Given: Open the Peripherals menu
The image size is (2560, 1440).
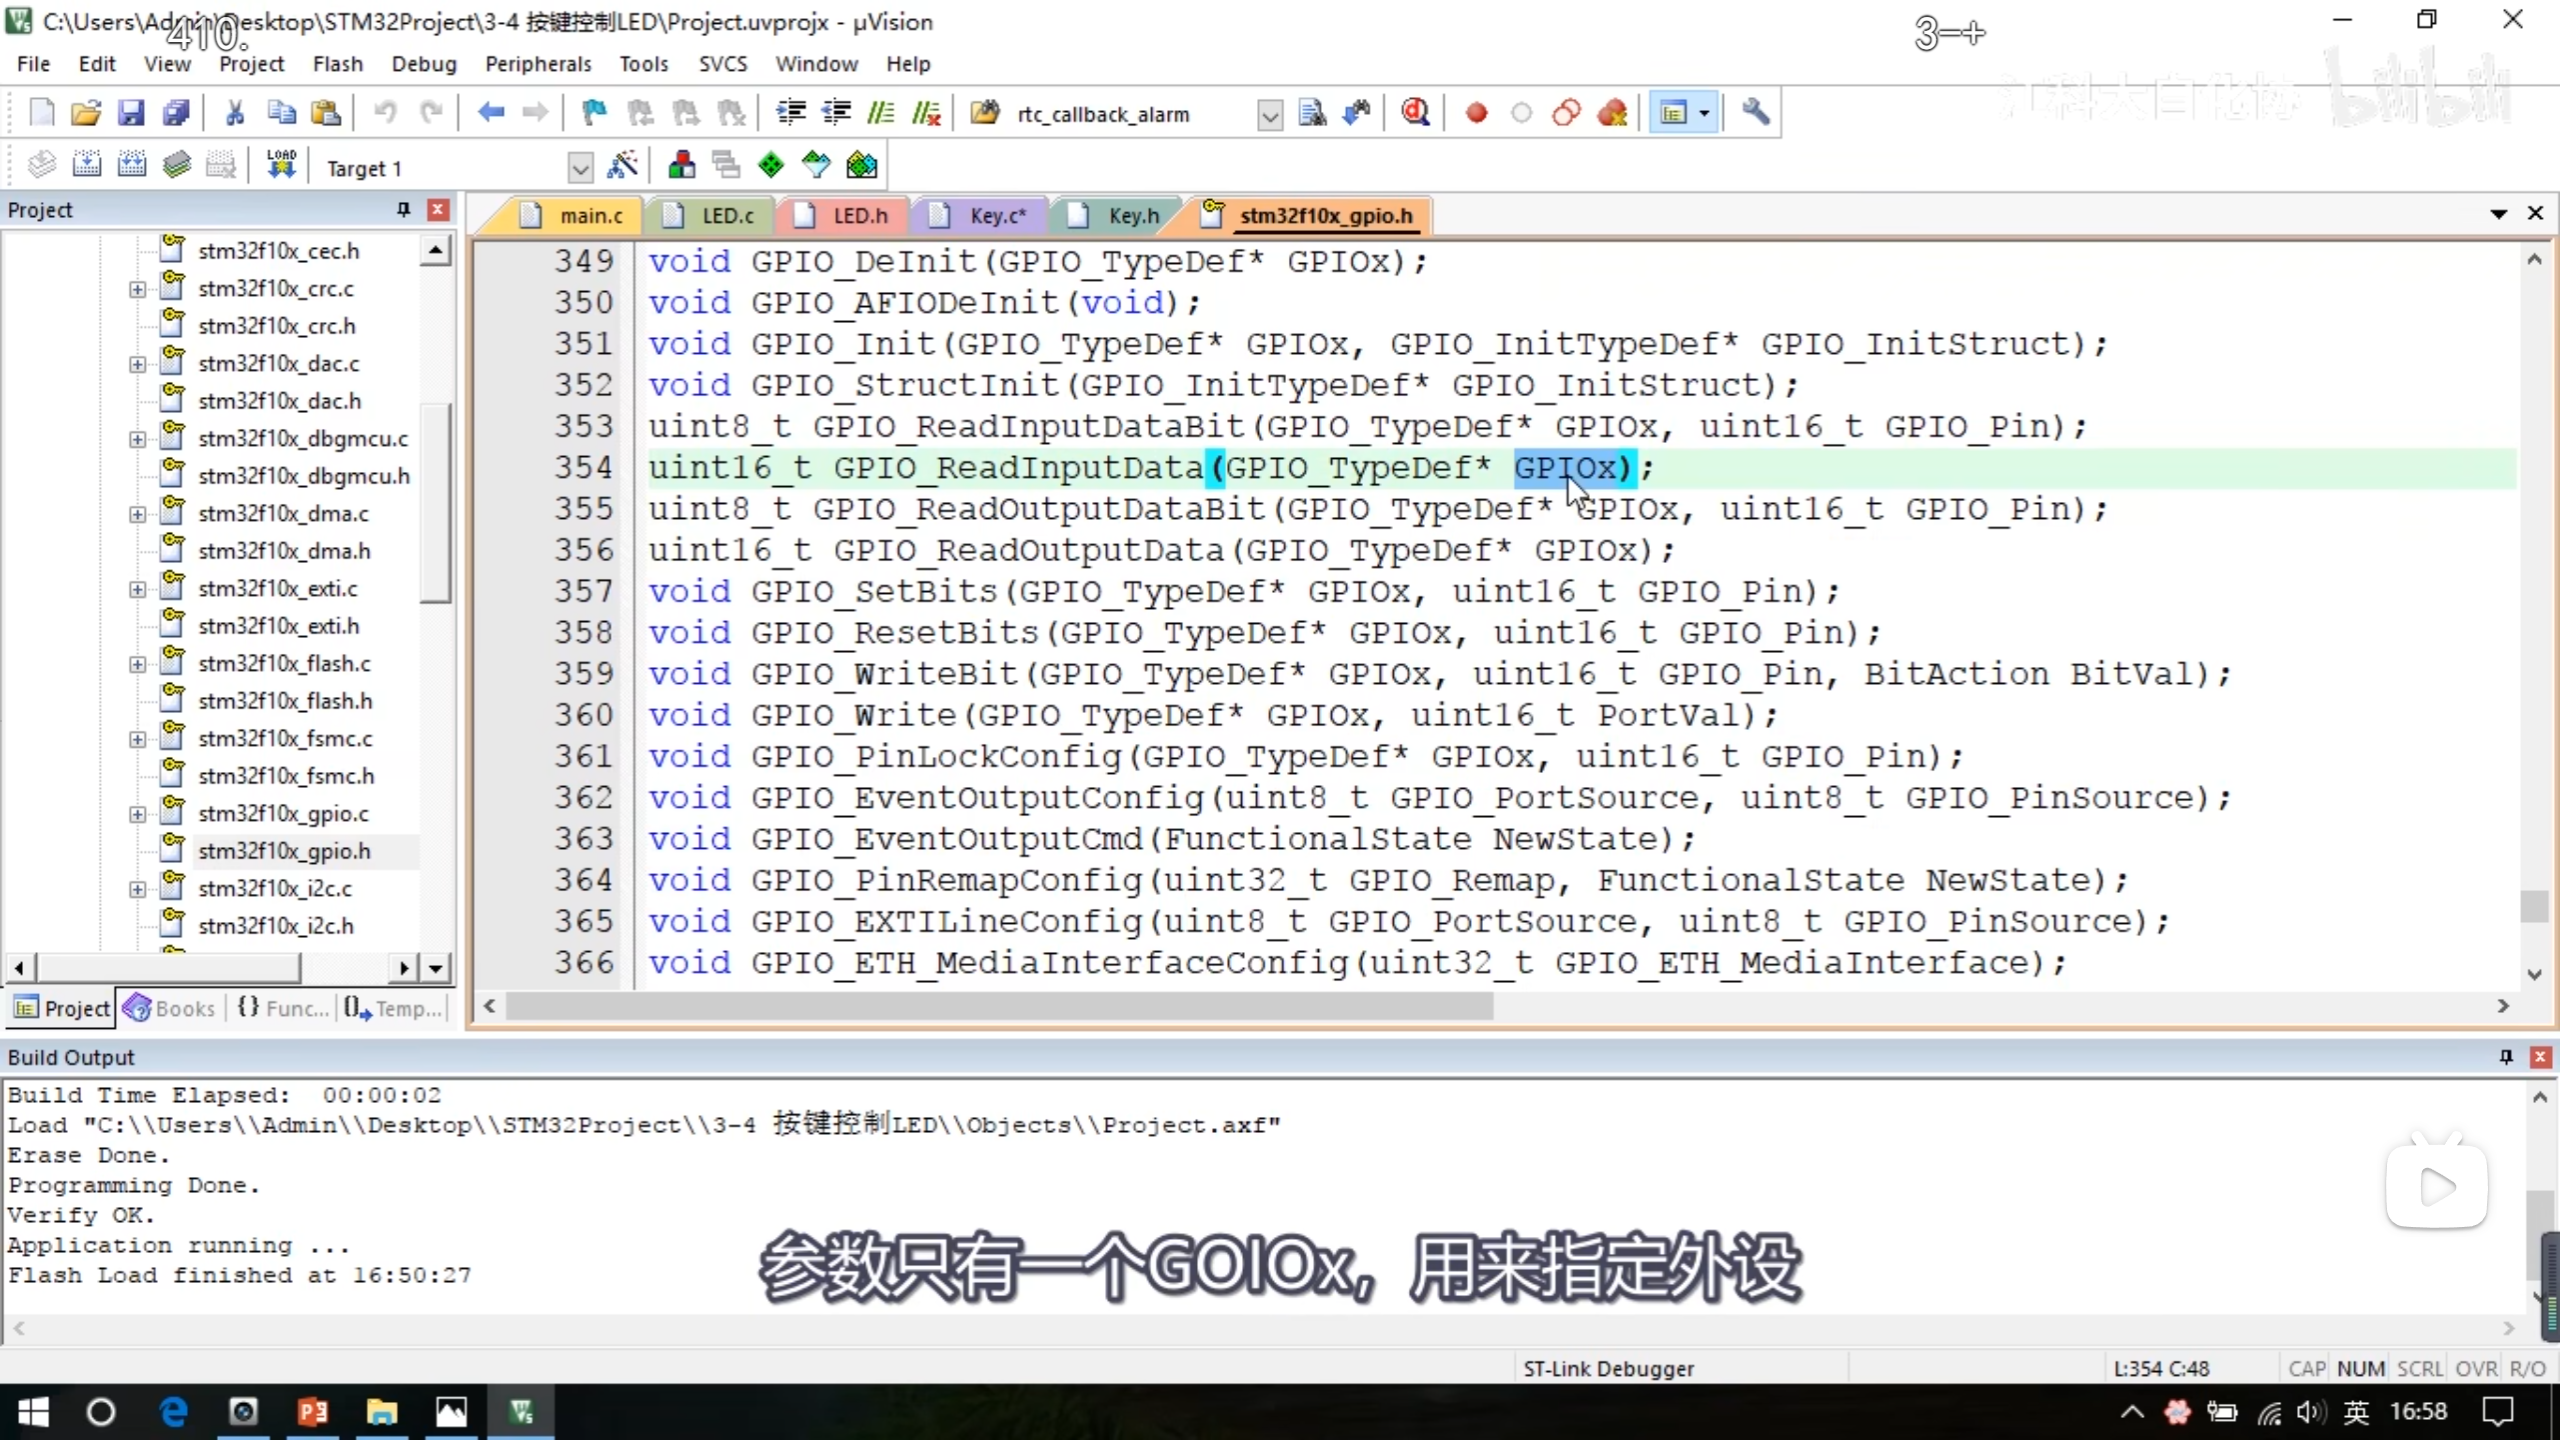Looking at the screenshot, I should click(x=538, y=64).
